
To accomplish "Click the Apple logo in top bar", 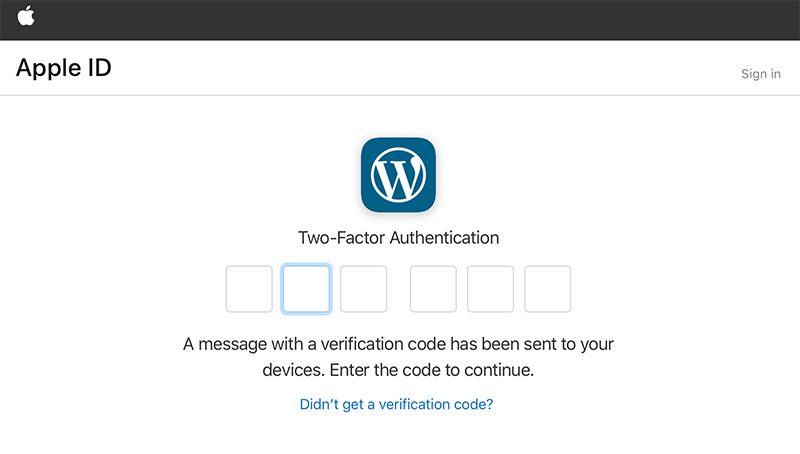I will (26, 16).
